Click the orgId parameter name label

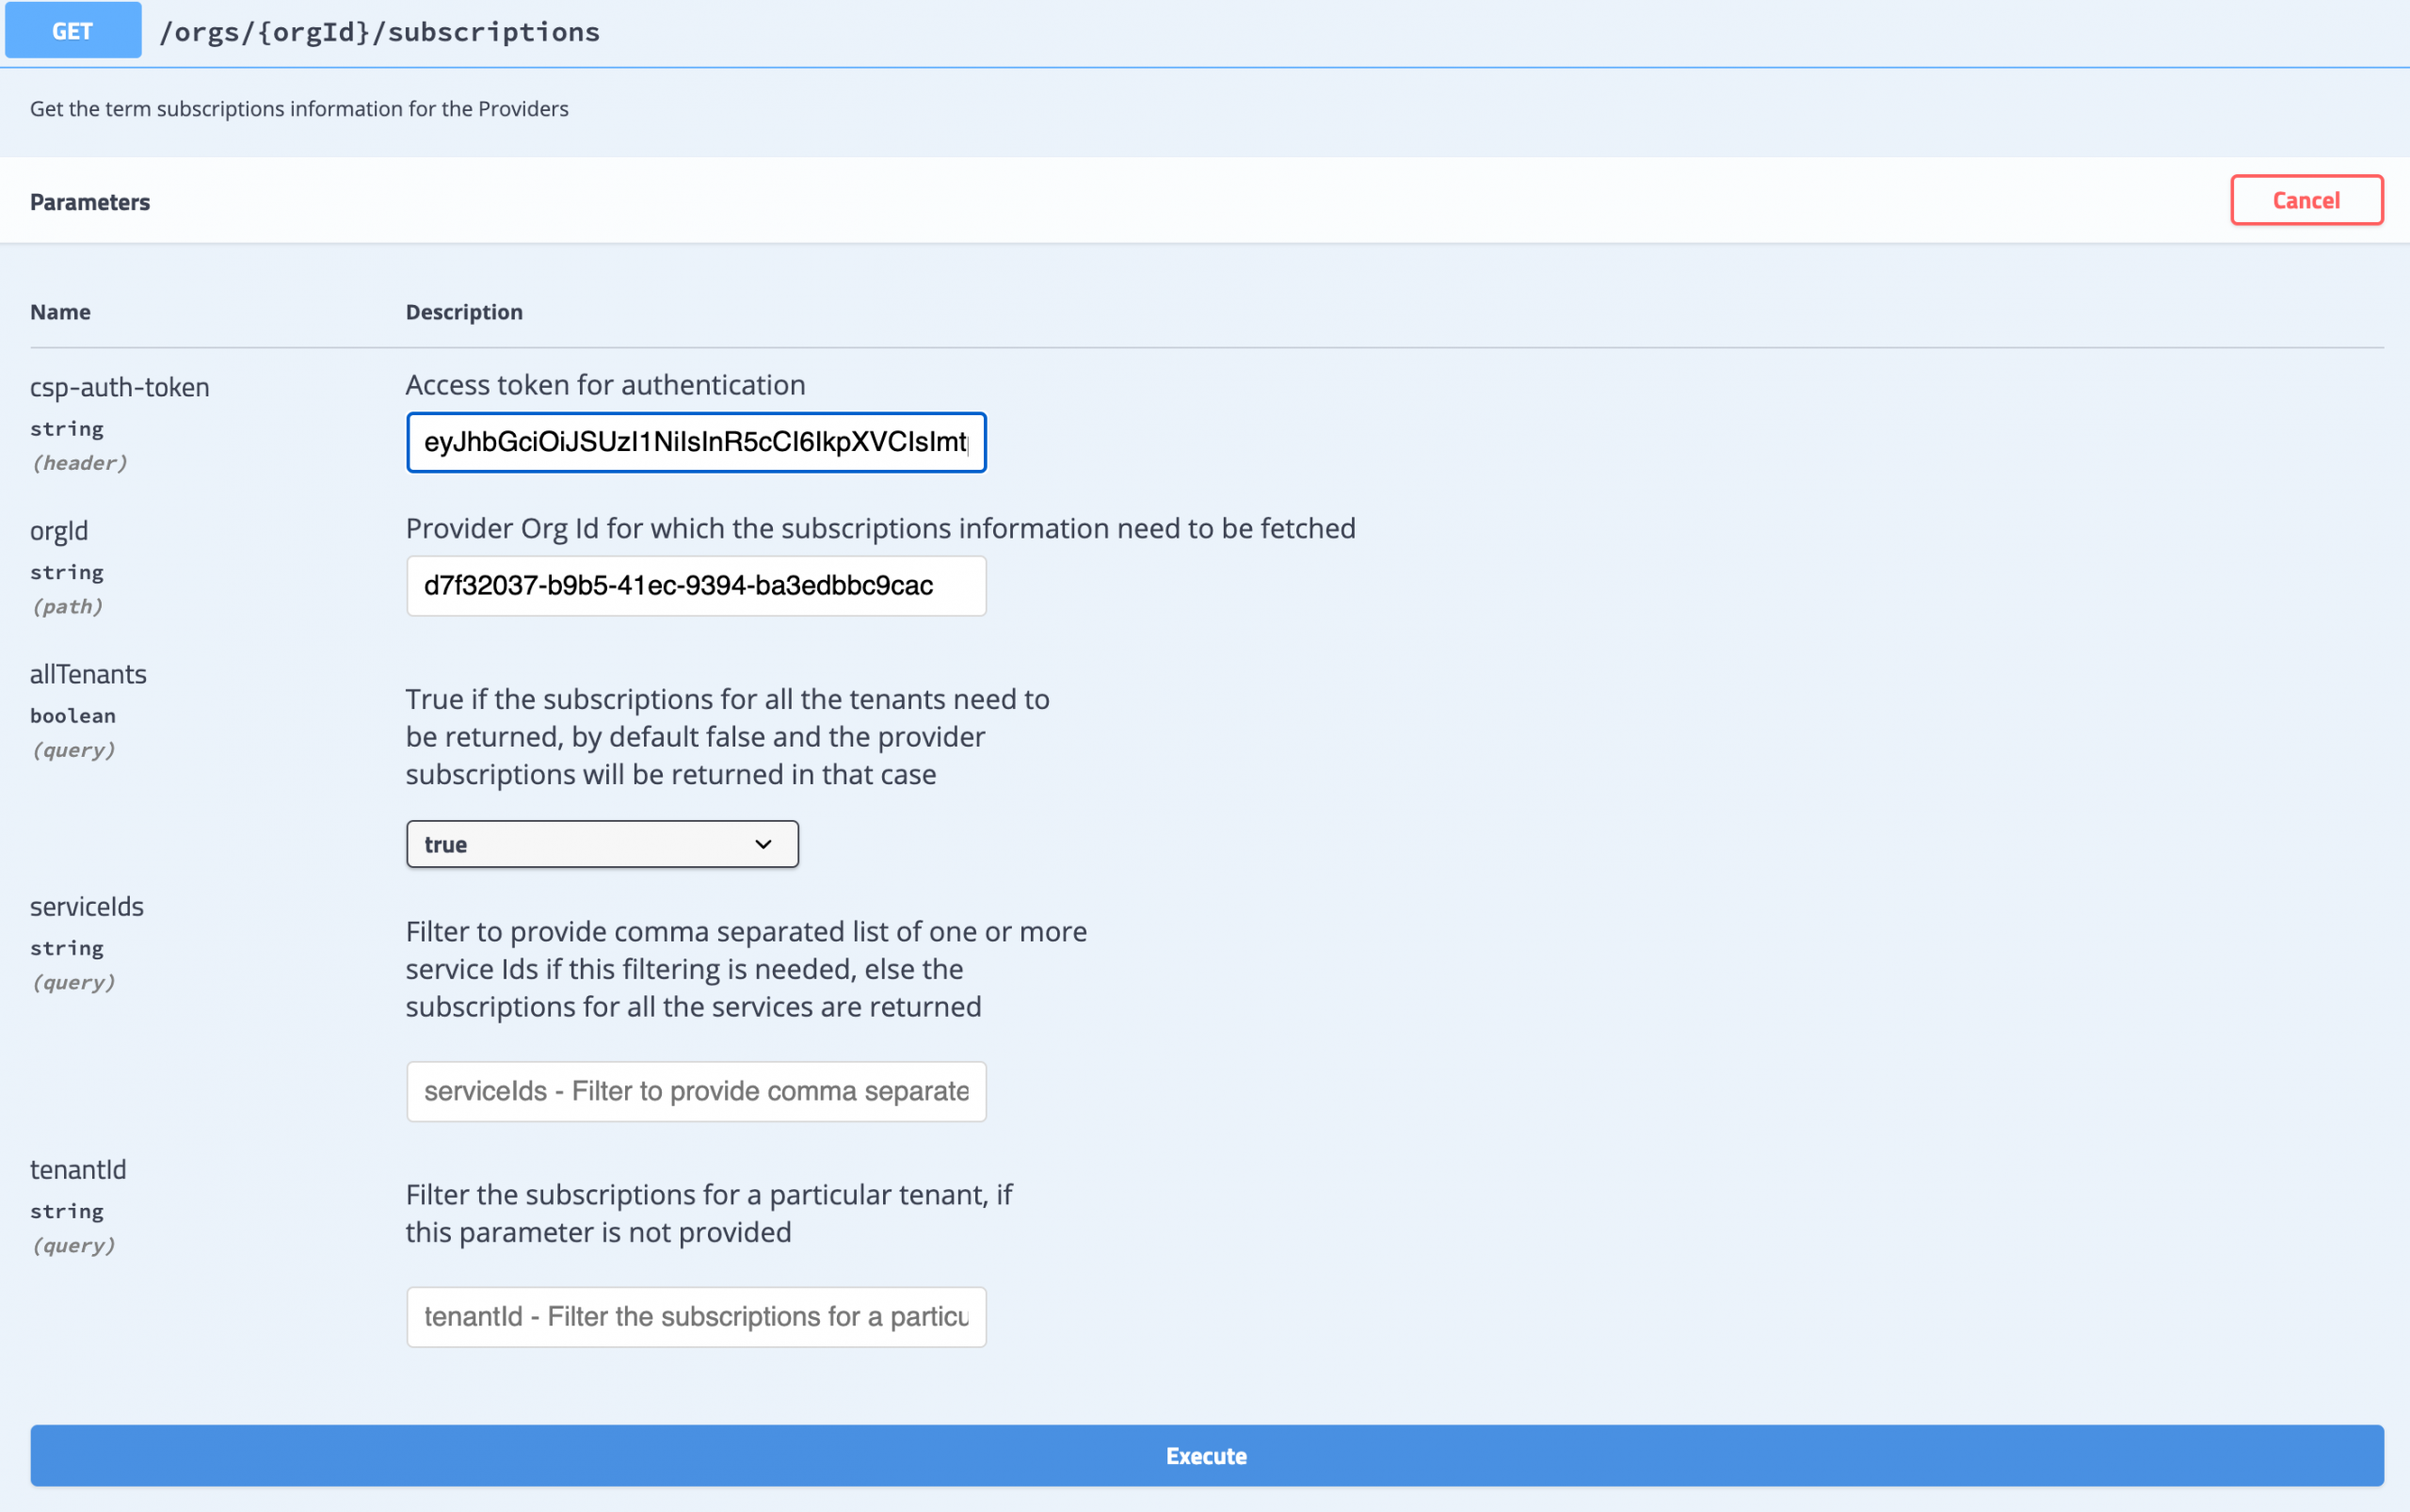click(59, 531)
